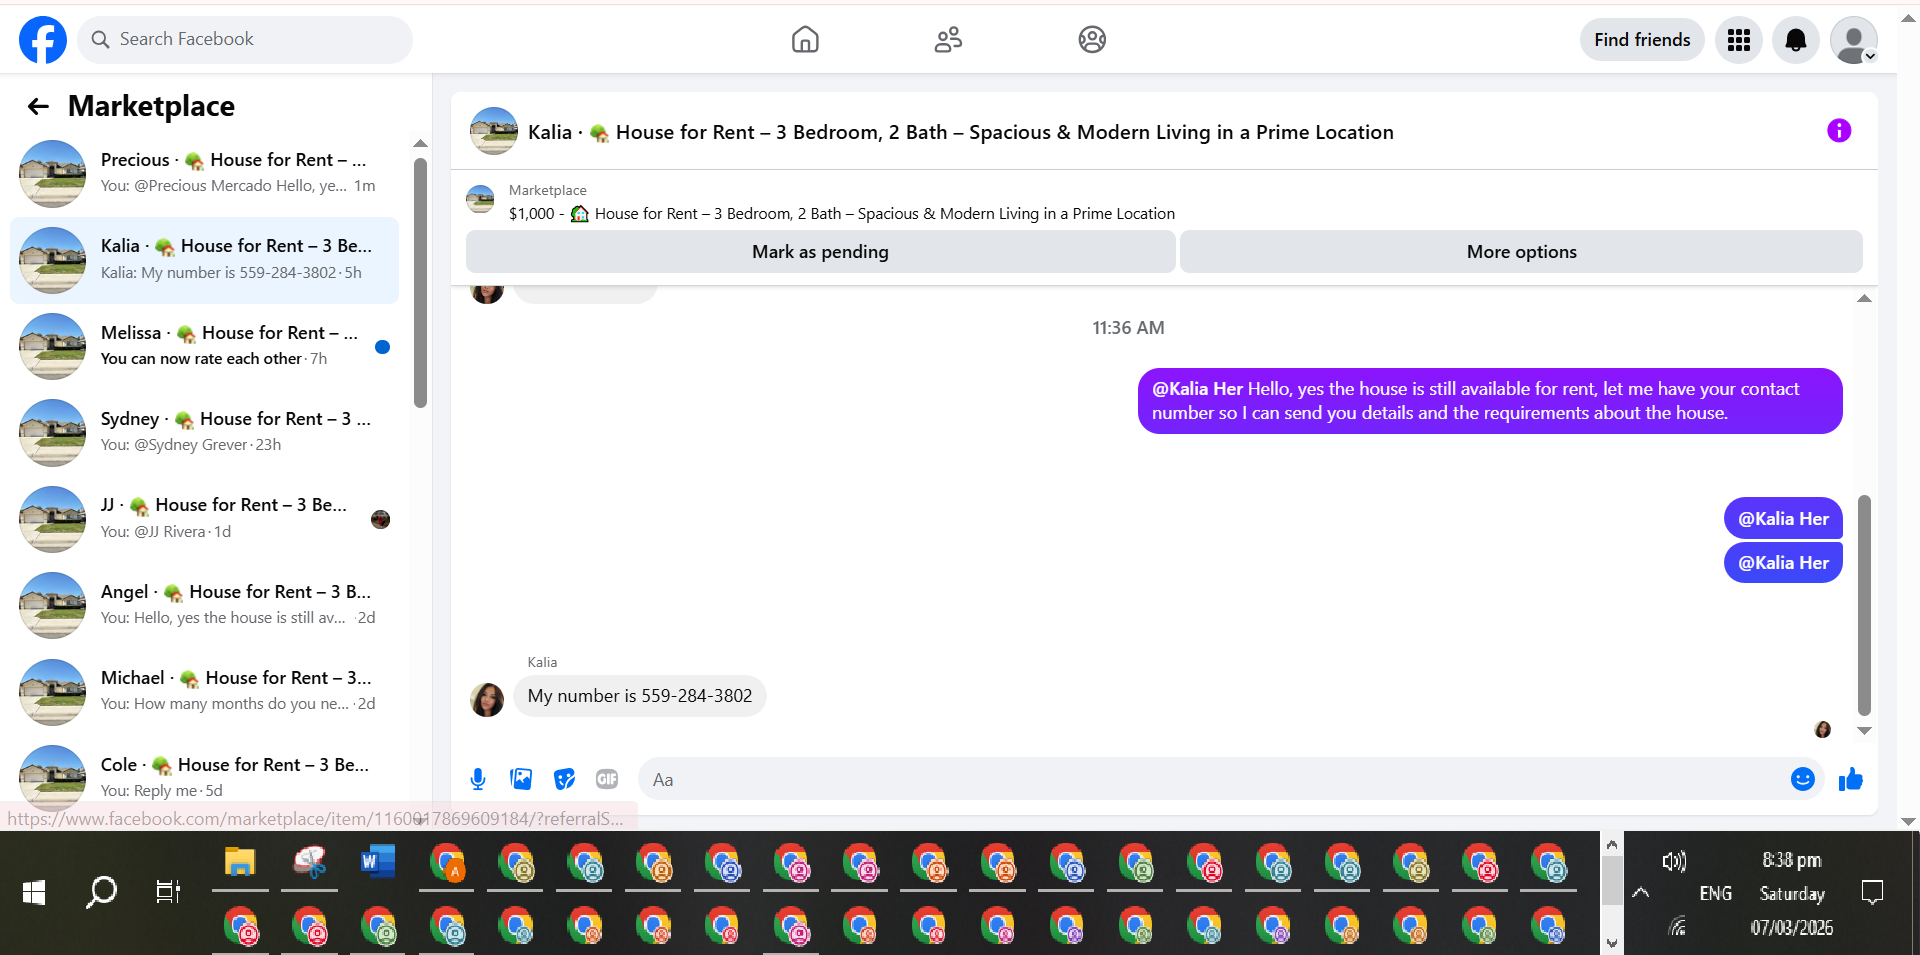This screenshot has width=1920, height=955.
Task: Open the Windows Start menu
Action: tap(33, 892)
